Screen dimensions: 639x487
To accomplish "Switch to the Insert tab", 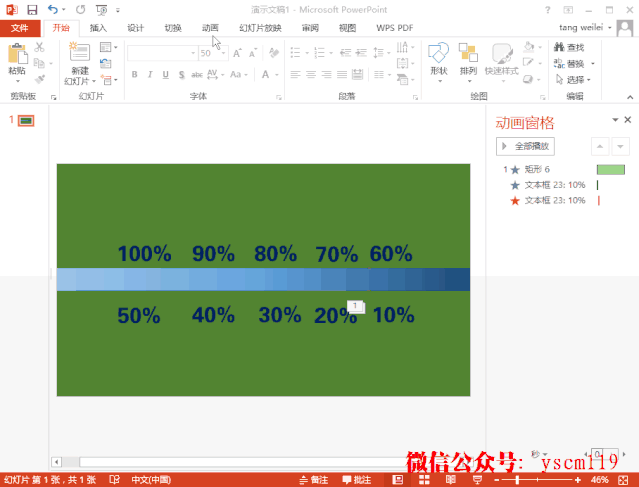I will 98,28.
